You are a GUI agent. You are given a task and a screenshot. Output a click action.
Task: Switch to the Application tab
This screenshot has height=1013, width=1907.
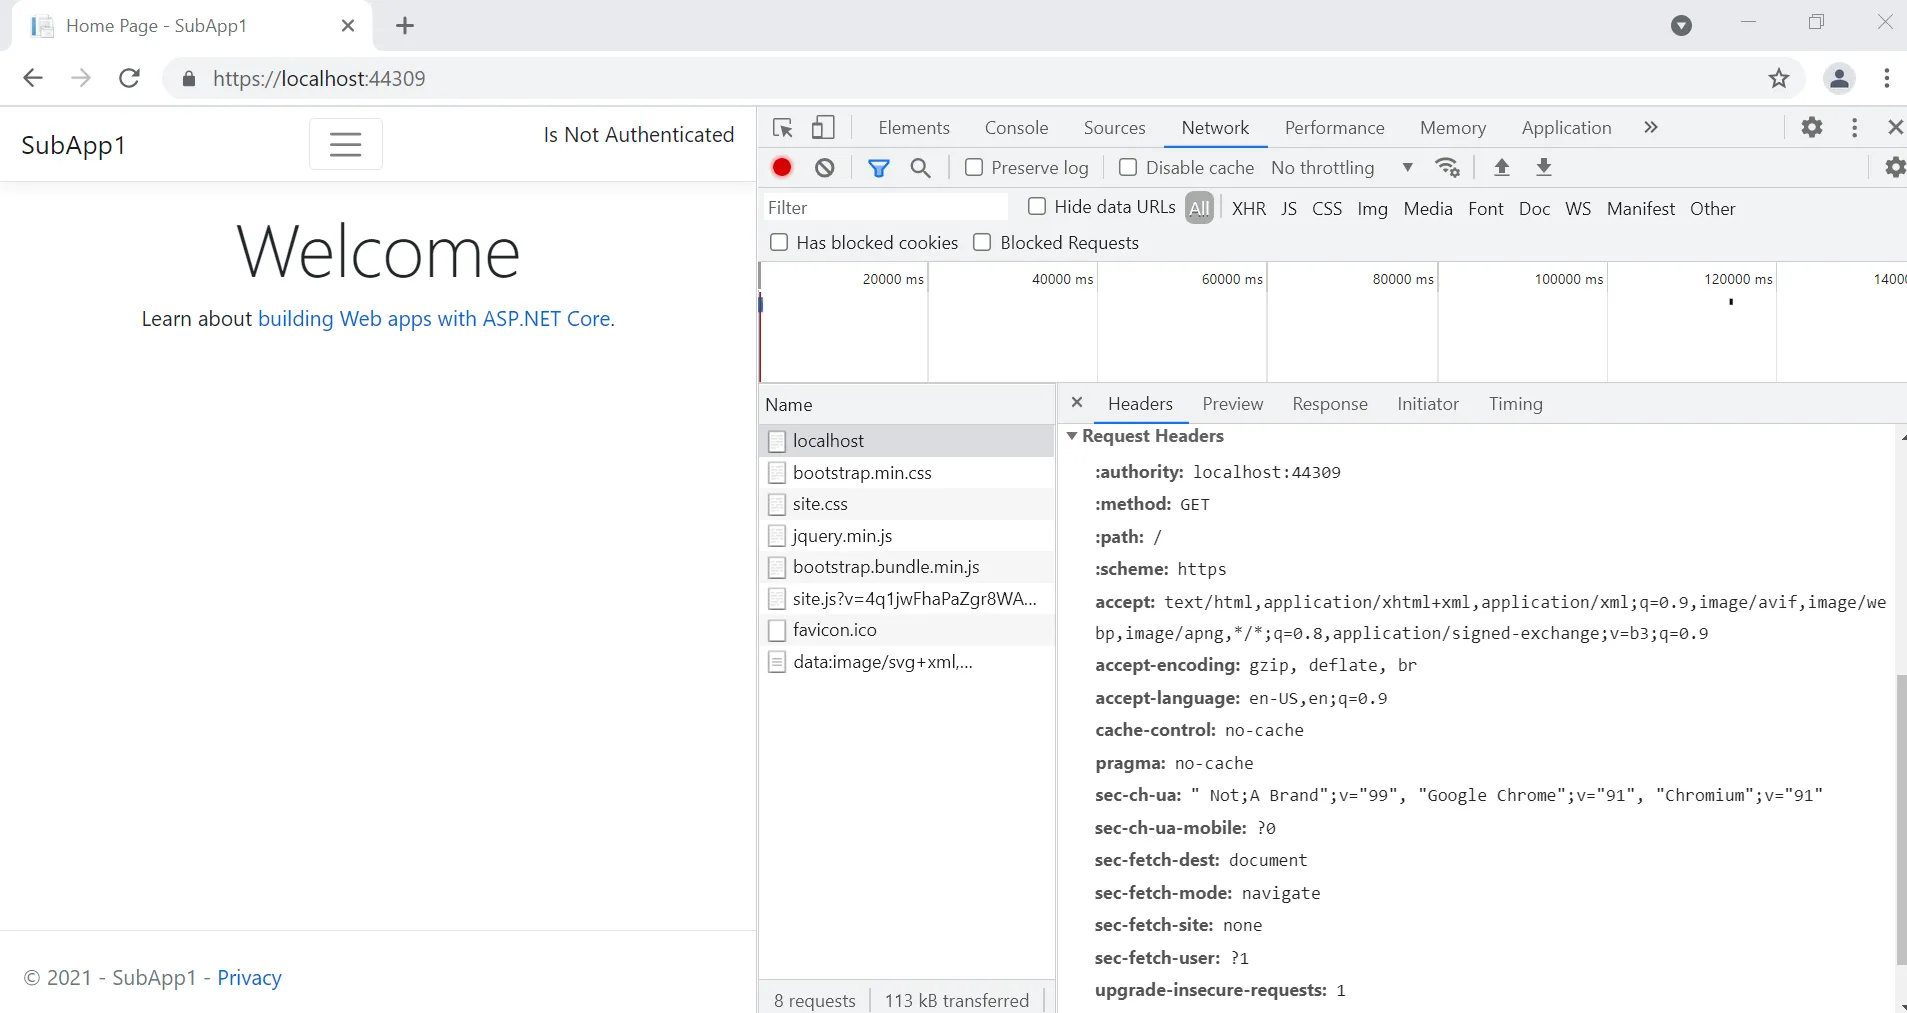[1566, 128]
